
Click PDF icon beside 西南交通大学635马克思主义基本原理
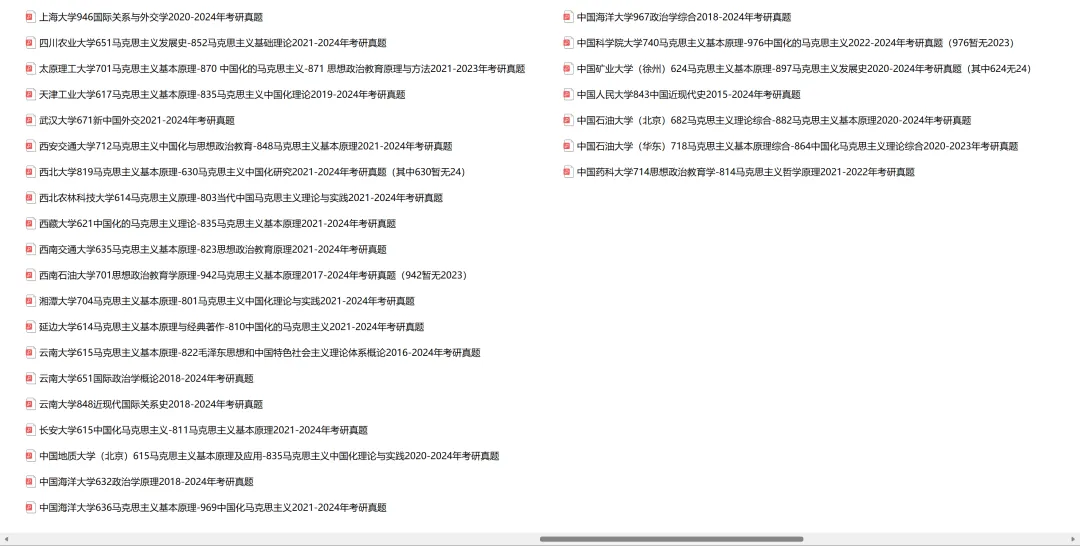(30, 249)
